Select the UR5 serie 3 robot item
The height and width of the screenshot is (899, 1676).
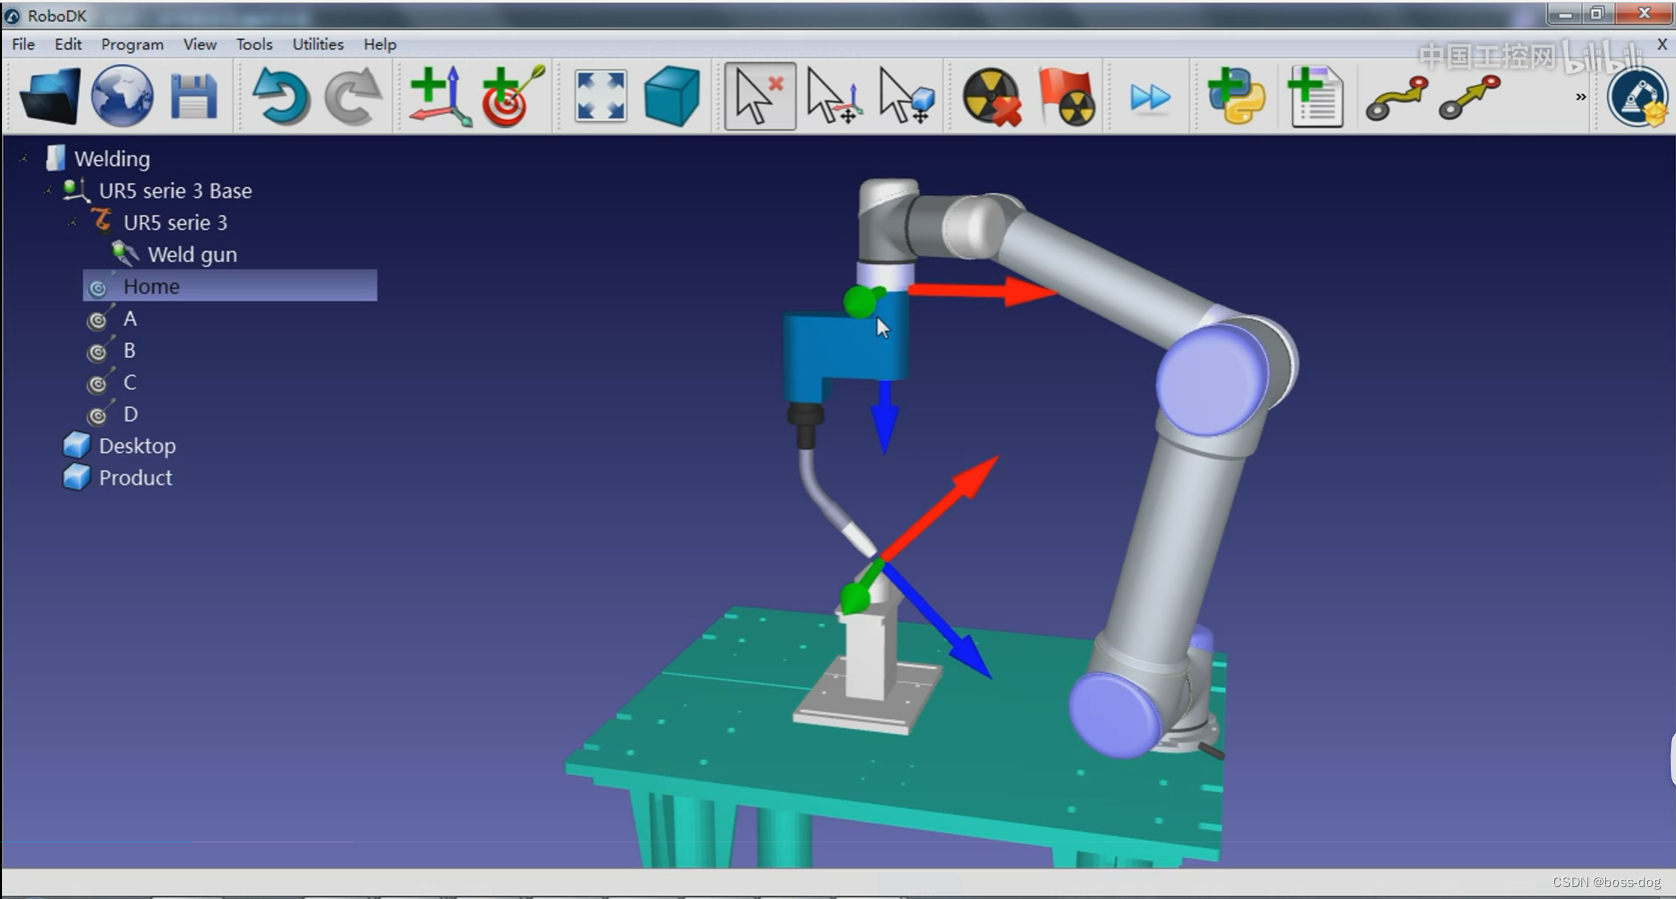(x=175, y=222)
